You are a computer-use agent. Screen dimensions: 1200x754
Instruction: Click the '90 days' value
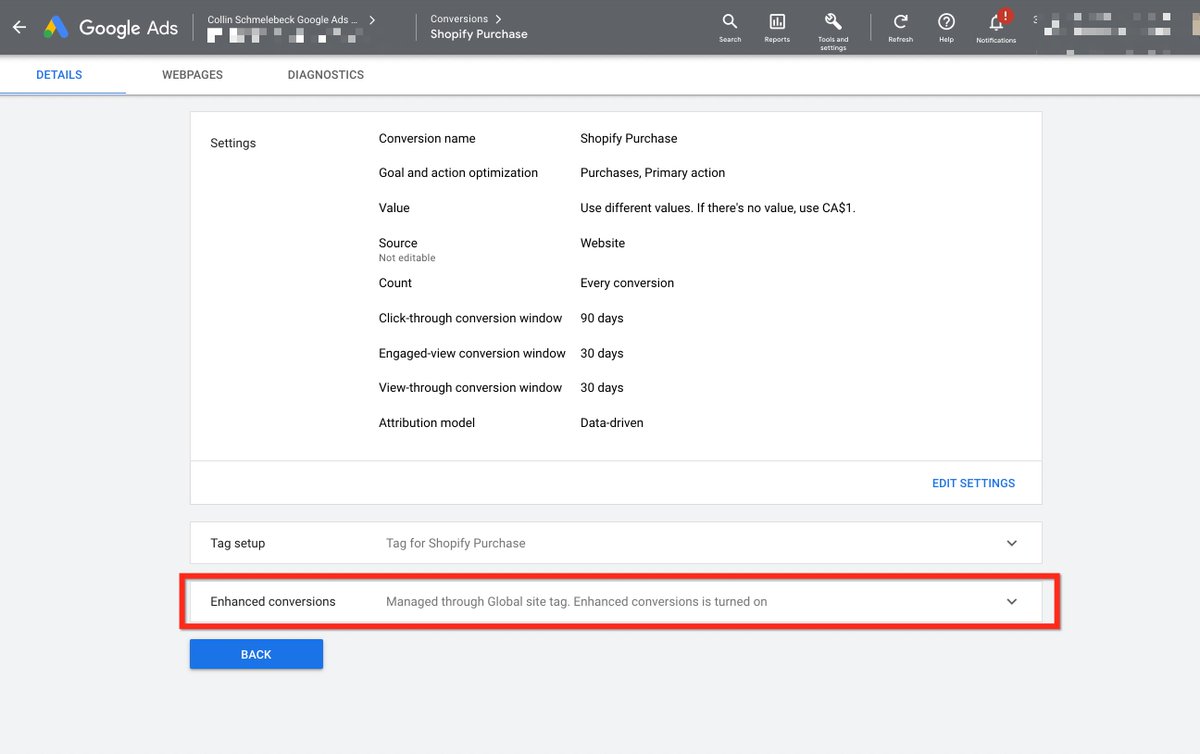[602, 318]
